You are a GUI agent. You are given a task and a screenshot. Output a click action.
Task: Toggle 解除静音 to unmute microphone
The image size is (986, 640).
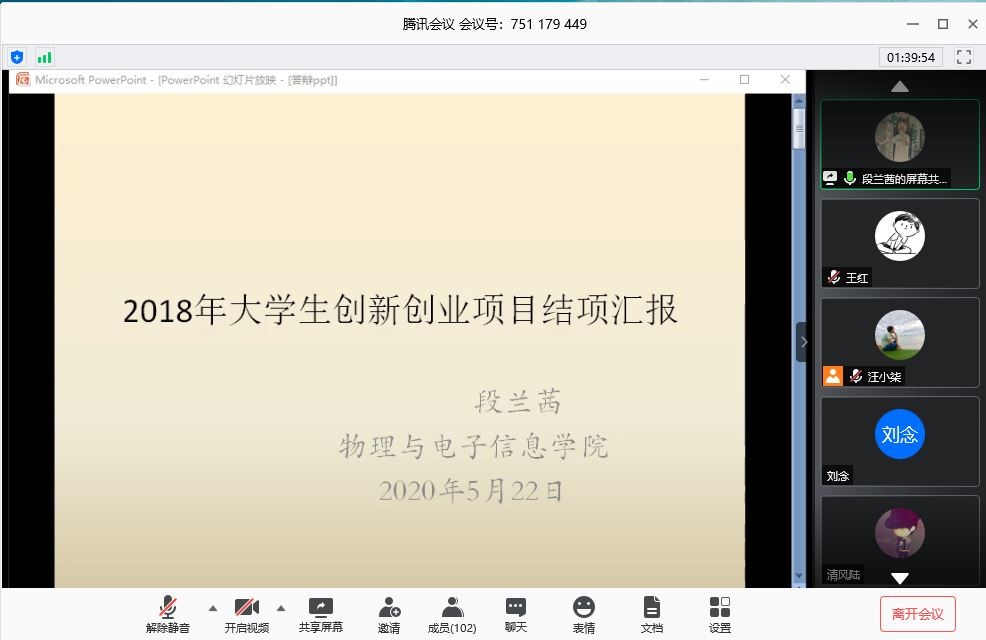(168, 614)
